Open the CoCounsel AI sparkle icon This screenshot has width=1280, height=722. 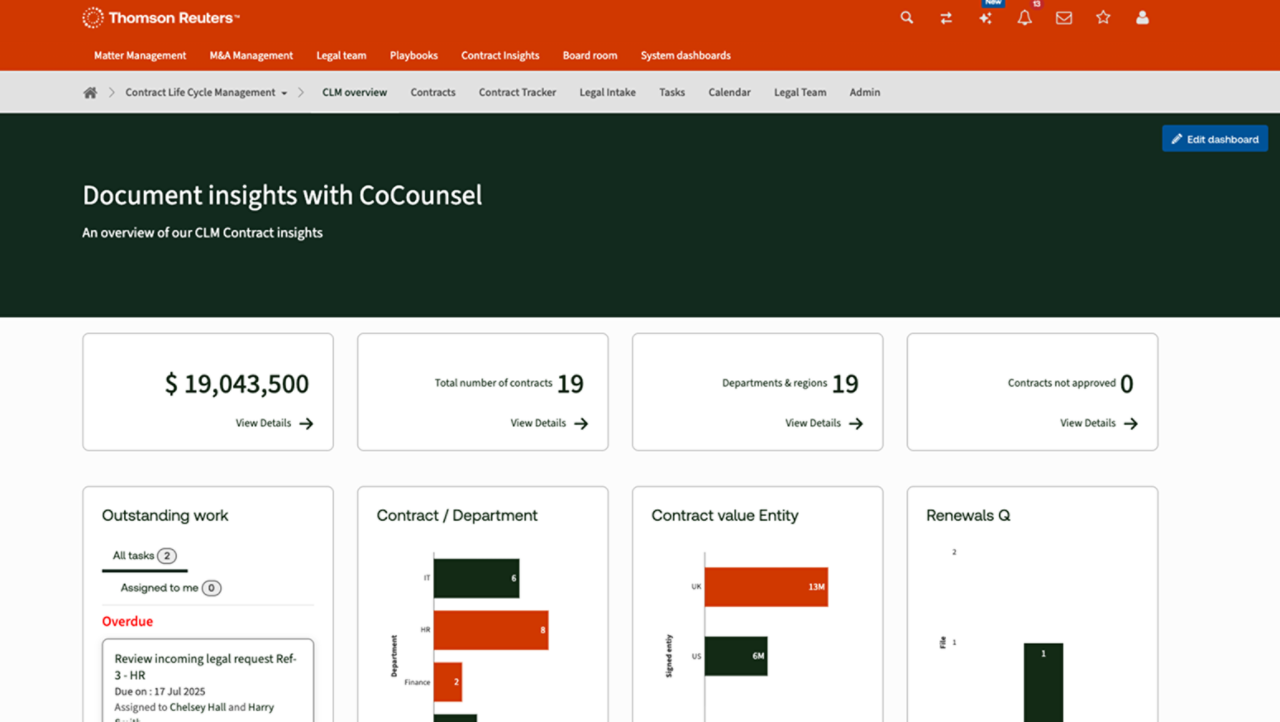point(986,18)
